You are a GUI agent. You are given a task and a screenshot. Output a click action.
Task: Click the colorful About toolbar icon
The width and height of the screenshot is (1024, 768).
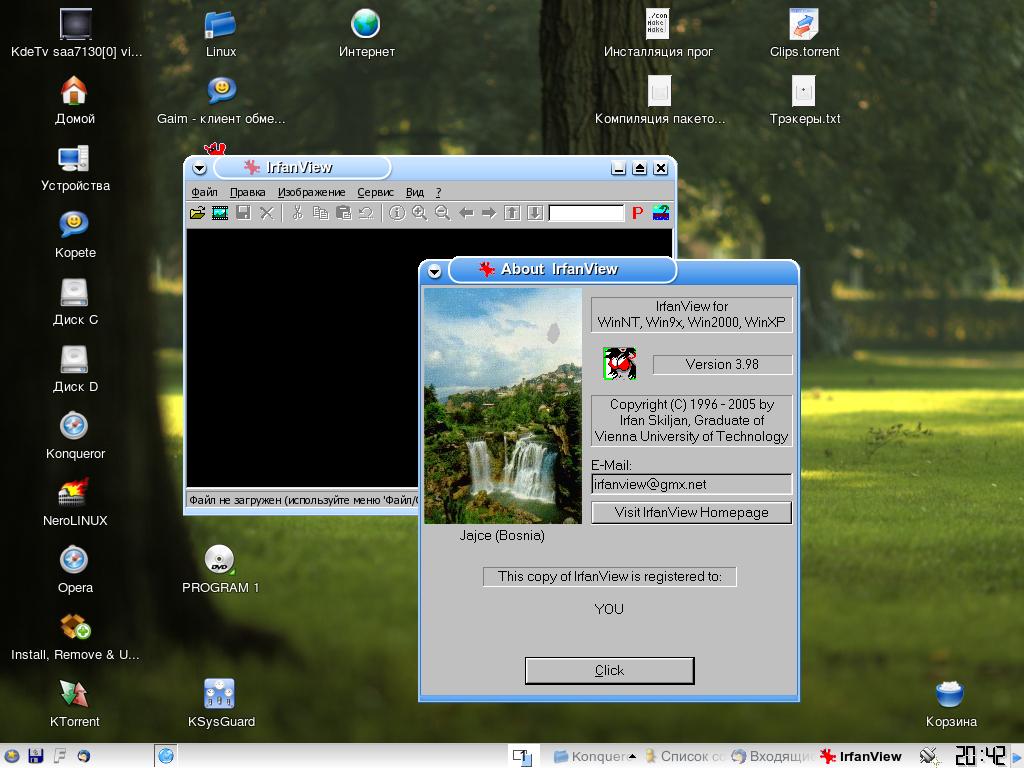(x=661, y=213)
